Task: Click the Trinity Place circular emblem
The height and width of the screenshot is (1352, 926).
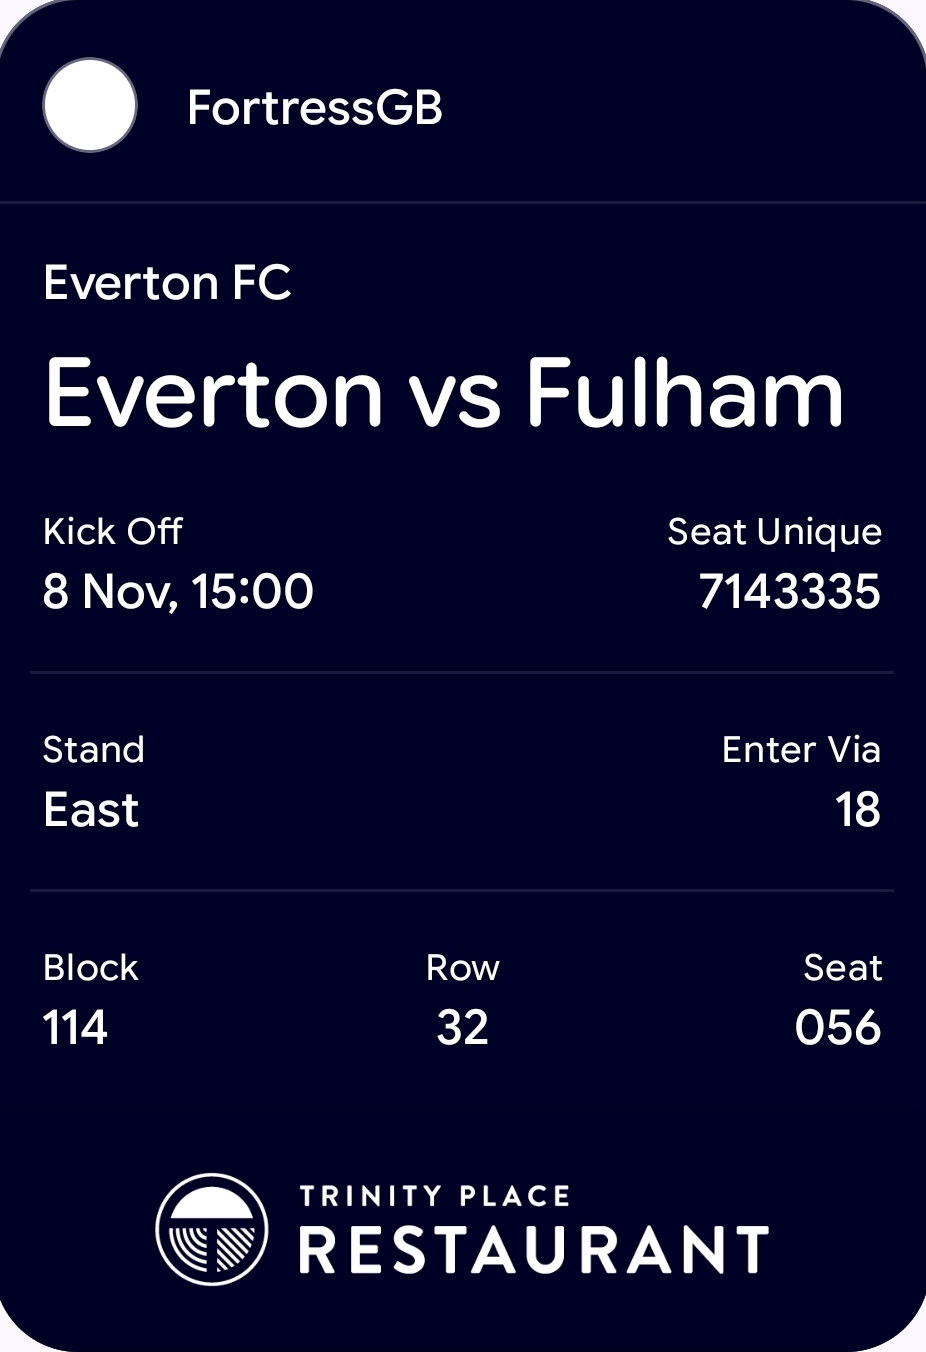Action: click(x=212, y=1229)
